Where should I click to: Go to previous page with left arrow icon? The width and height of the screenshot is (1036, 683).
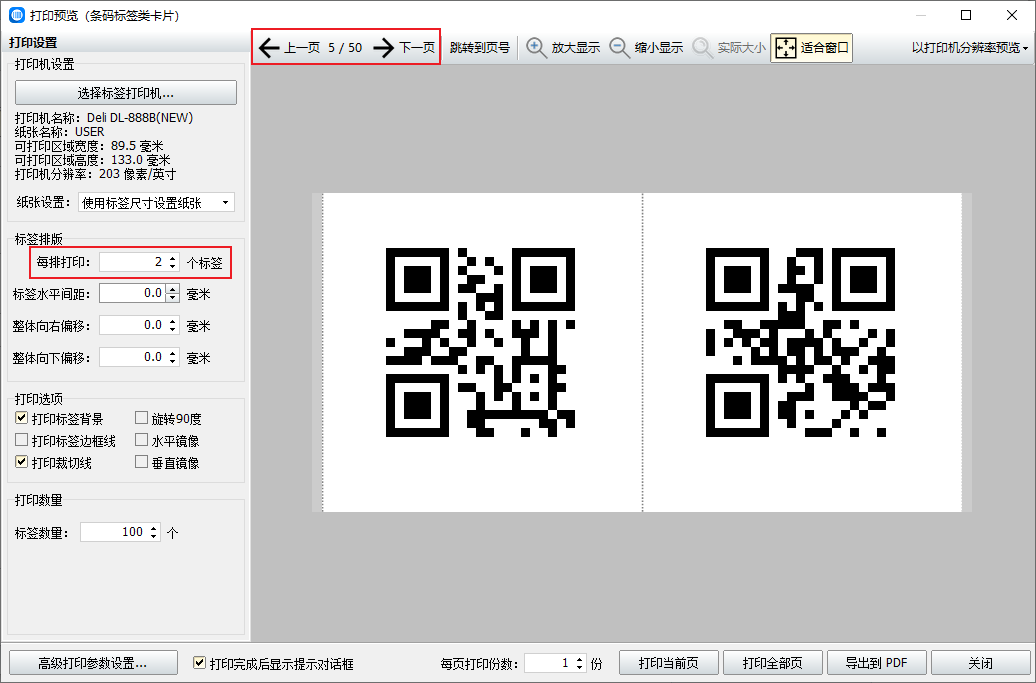tap(269, 48)
